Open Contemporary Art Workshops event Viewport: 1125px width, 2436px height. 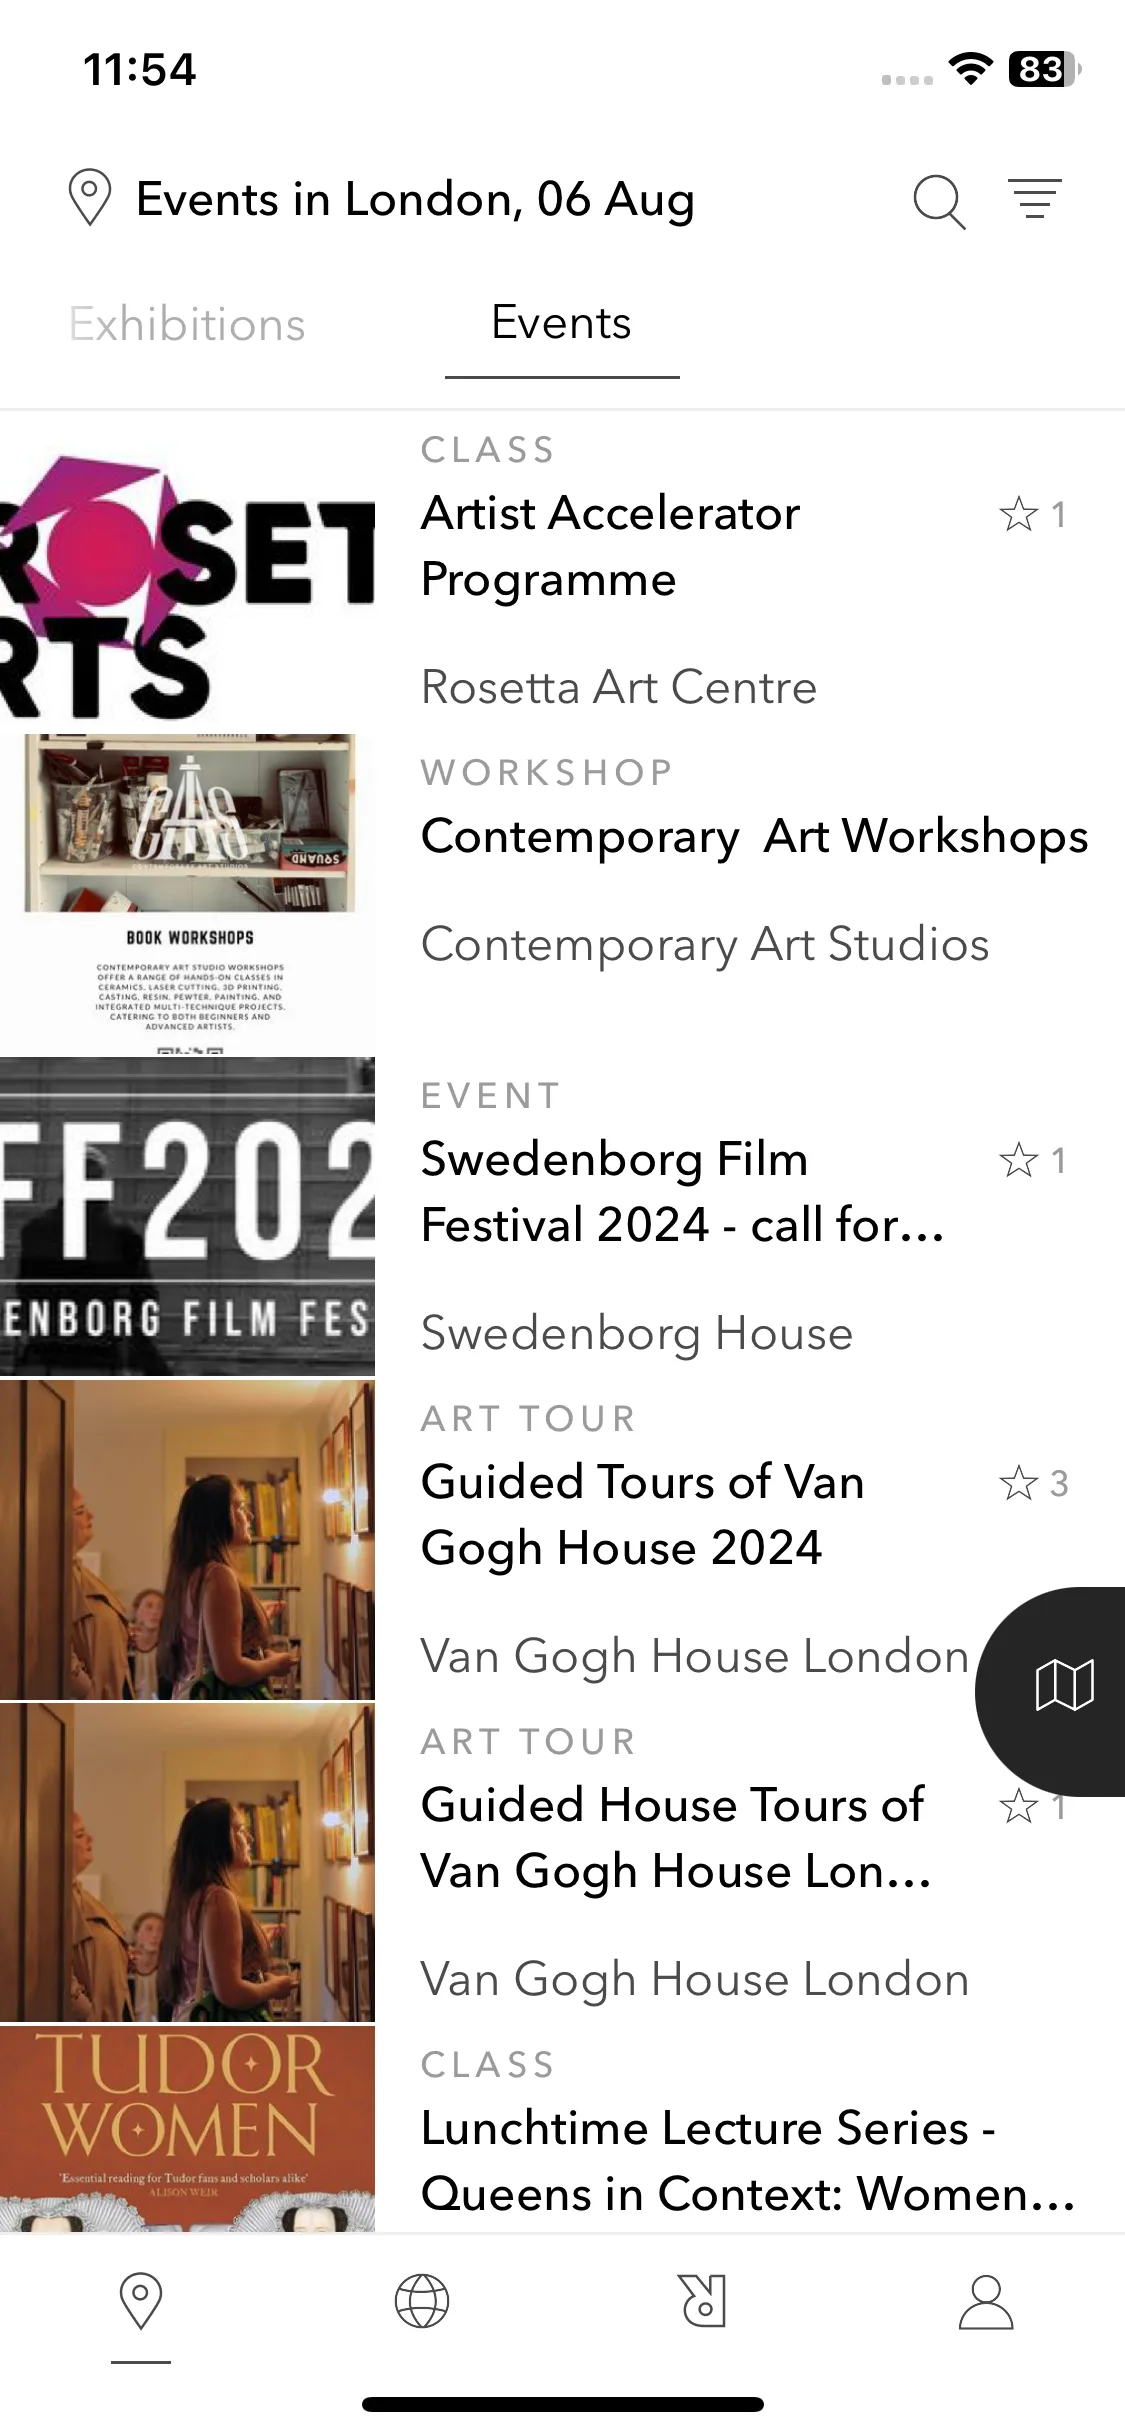tap(755, 836)
